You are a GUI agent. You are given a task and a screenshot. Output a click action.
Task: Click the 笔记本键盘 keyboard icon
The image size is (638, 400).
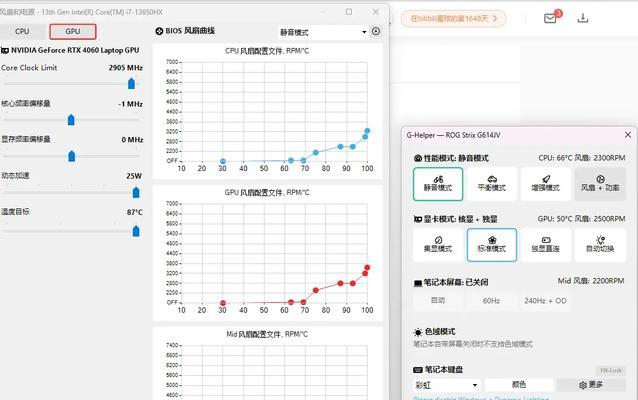pyautogui.click(x=418, y=370)
